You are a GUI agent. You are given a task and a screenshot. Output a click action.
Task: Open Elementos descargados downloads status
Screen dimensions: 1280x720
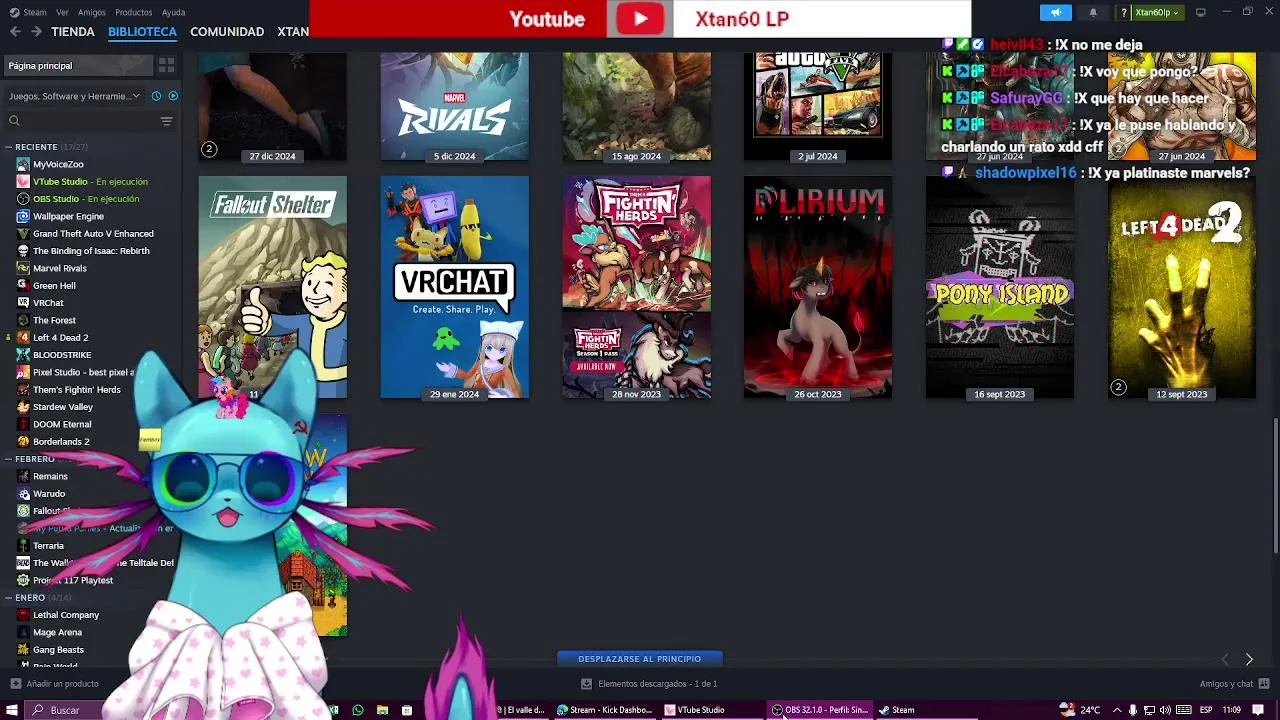650,684
